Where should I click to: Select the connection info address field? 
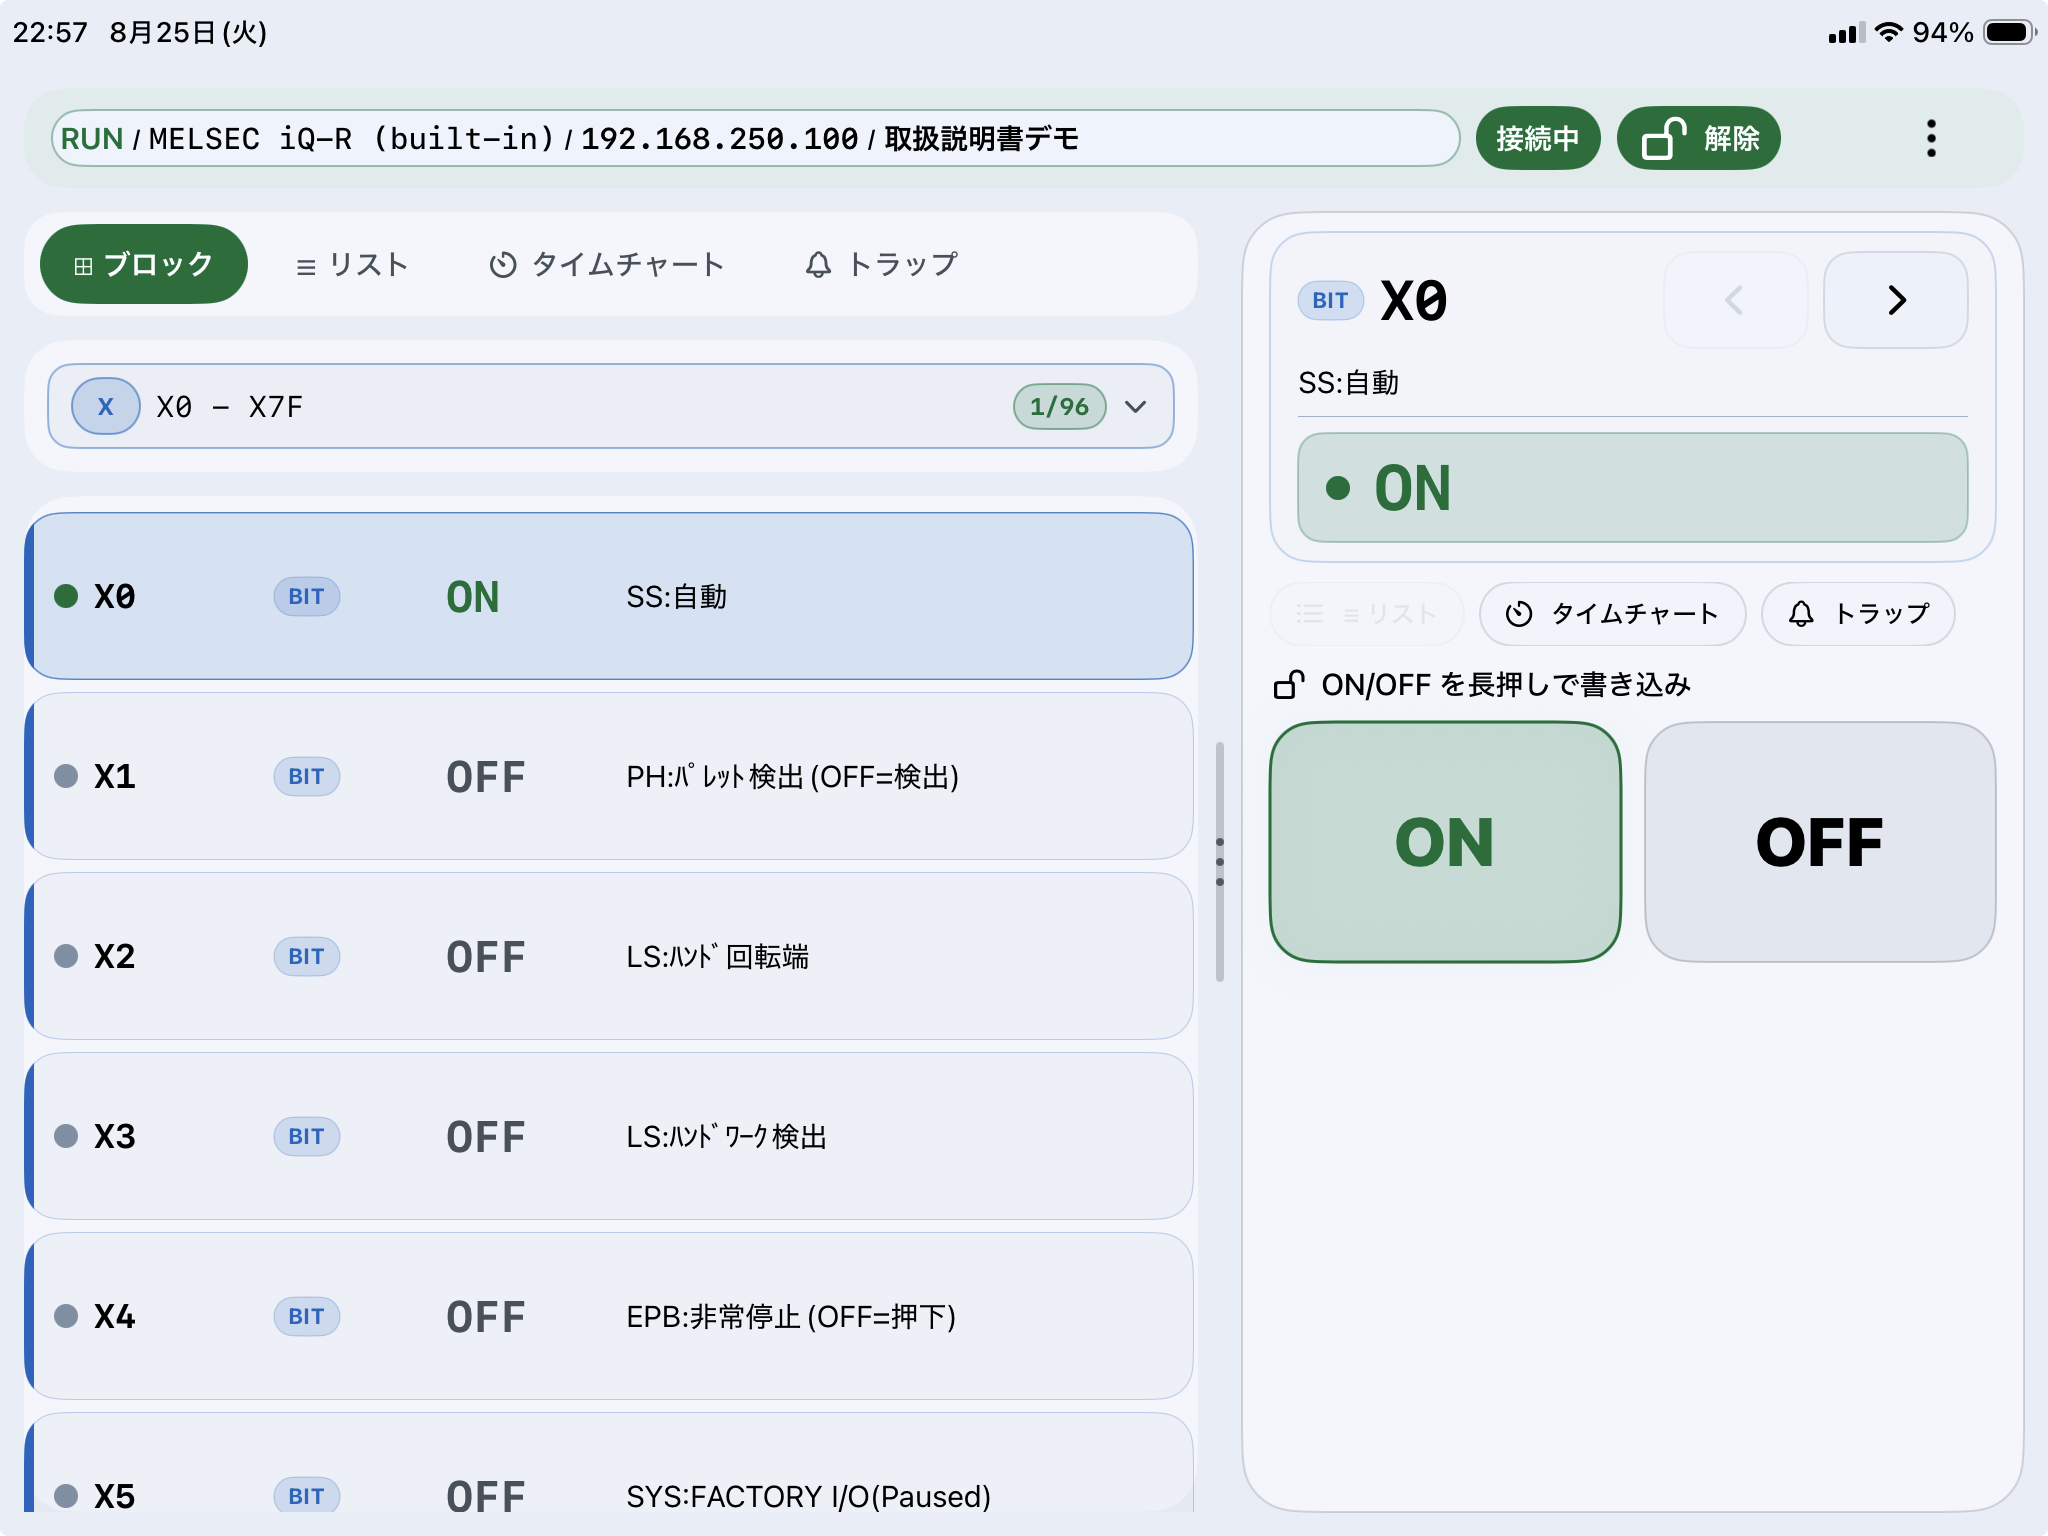[755, 138]
